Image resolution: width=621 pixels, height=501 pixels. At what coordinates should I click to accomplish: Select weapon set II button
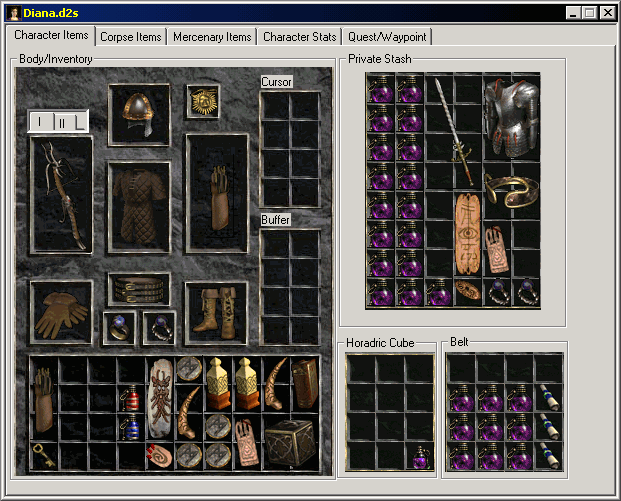(x=63, y=123)
